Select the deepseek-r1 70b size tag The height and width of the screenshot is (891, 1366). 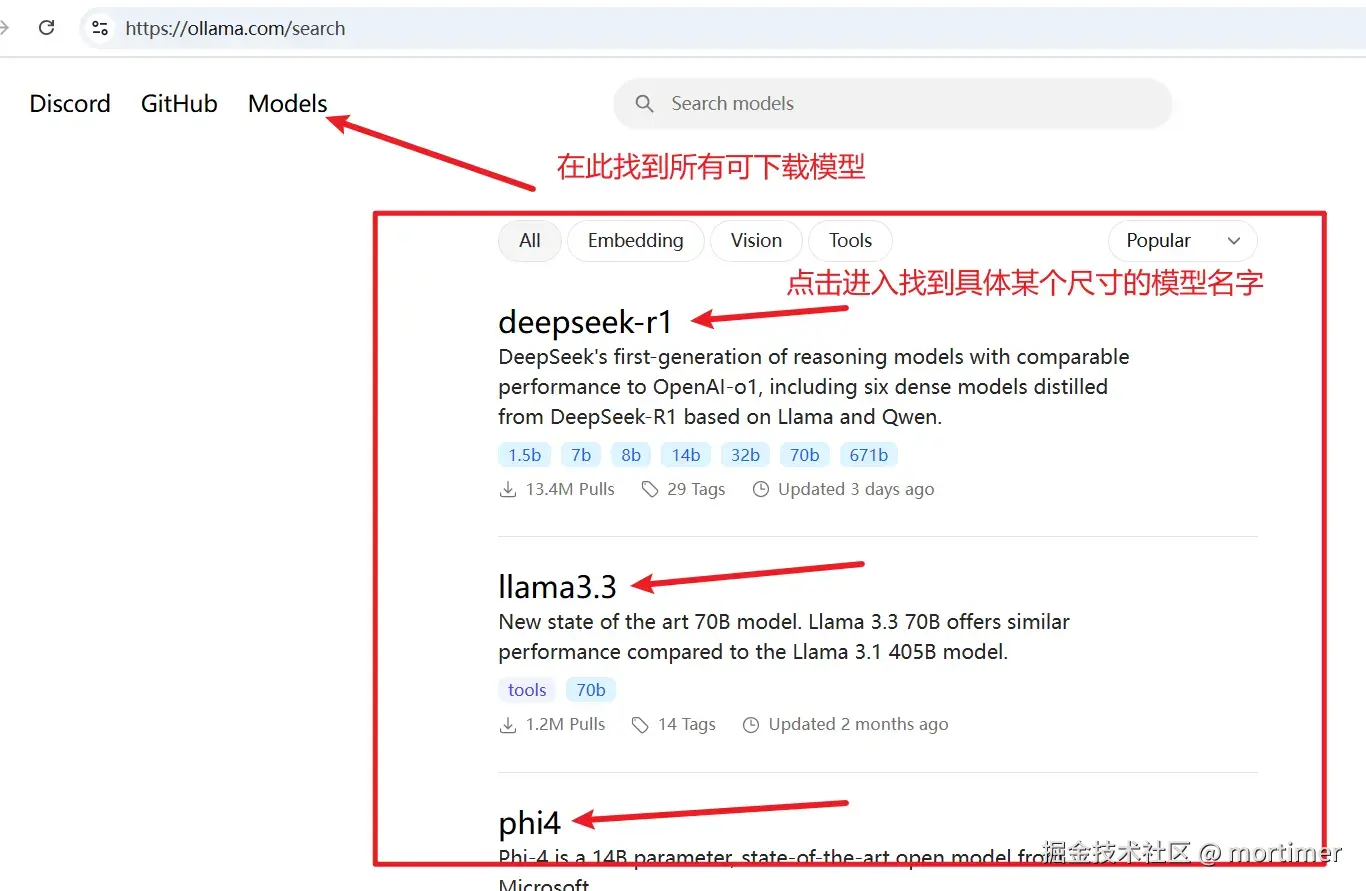click(x=805, y=455)
